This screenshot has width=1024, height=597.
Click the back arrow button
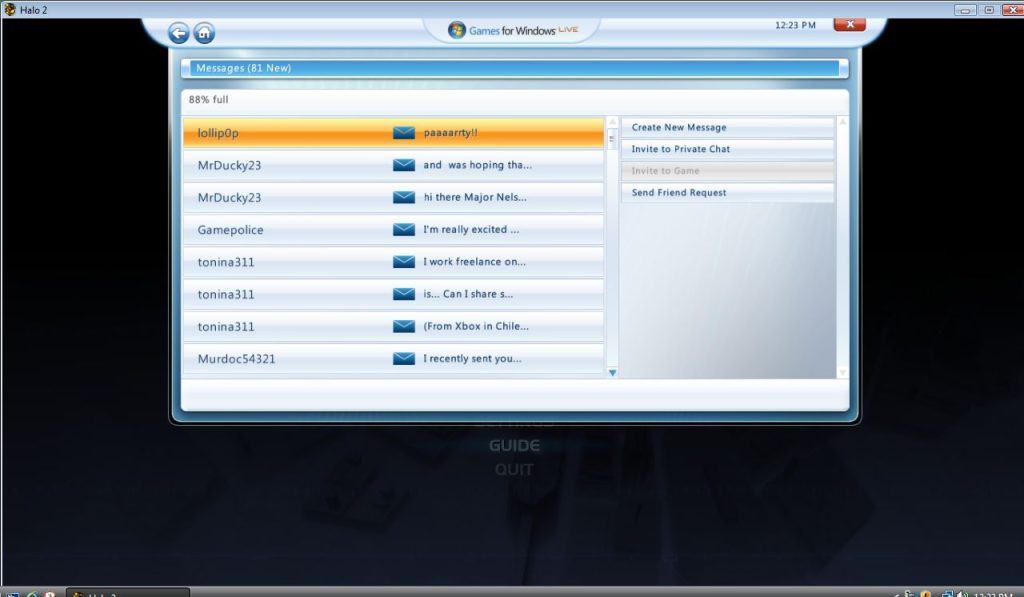point(178,33)
